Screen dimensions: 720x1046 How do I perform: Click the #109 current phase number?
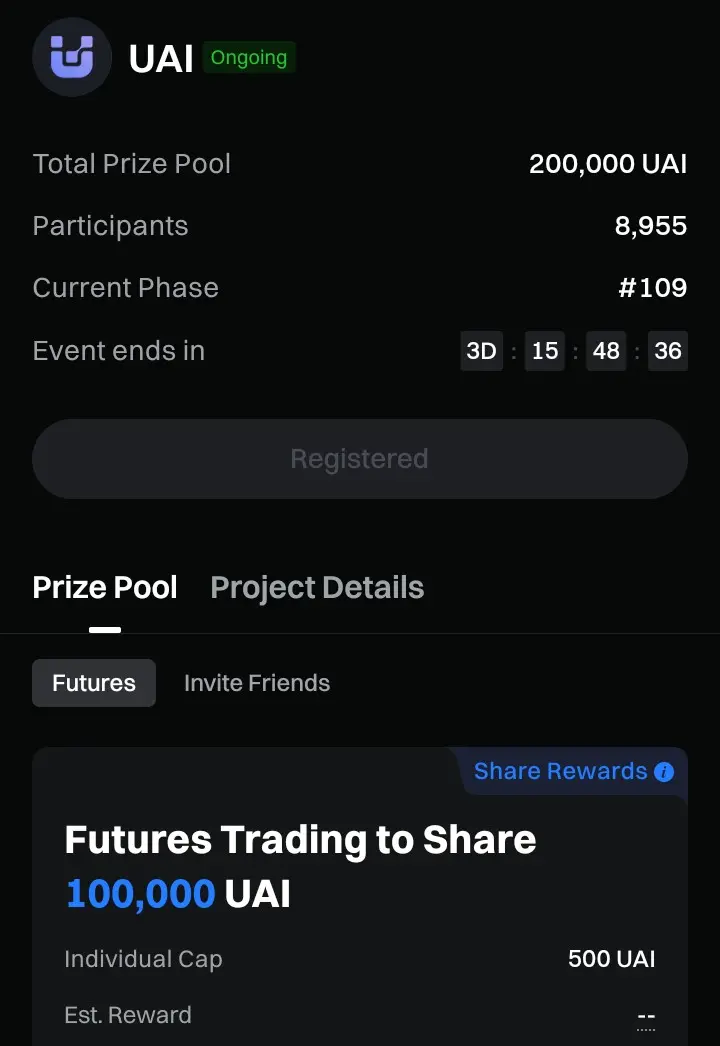point(653,288)
